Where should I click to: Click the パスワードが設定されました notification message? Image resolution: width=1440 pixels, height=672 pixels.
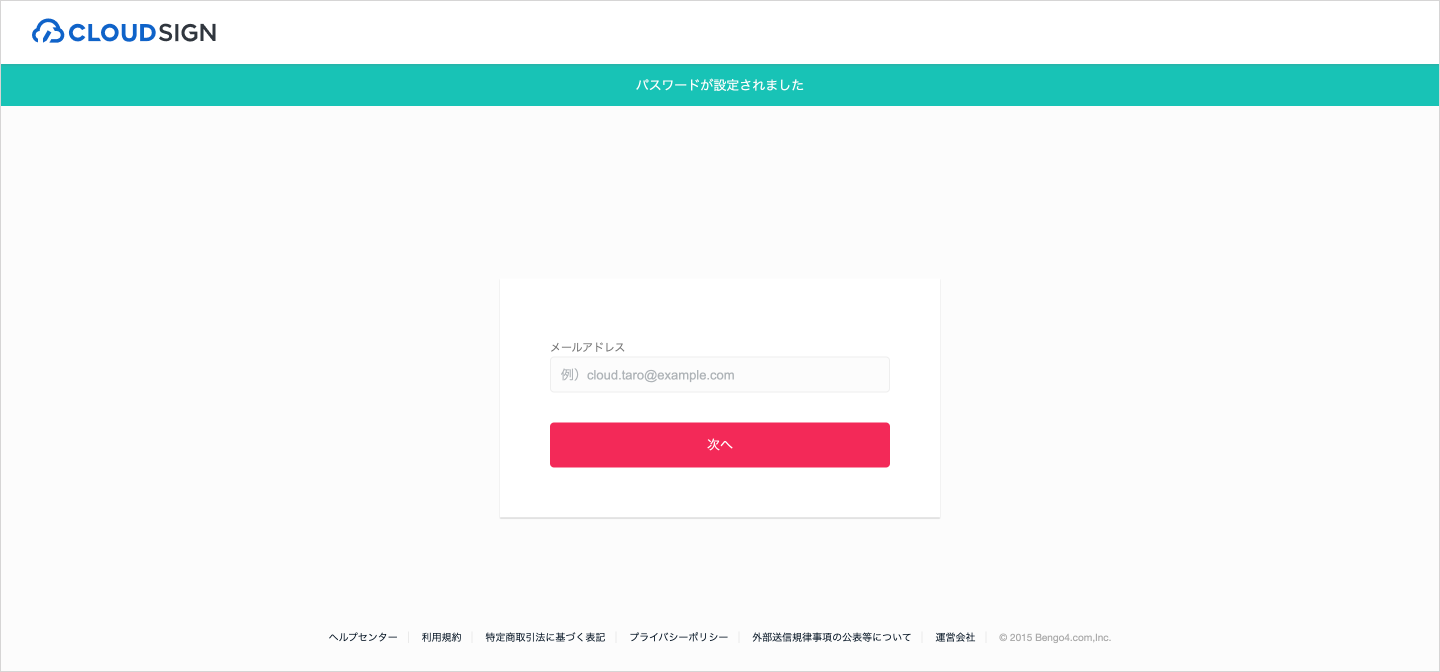(x=719, y=85)
